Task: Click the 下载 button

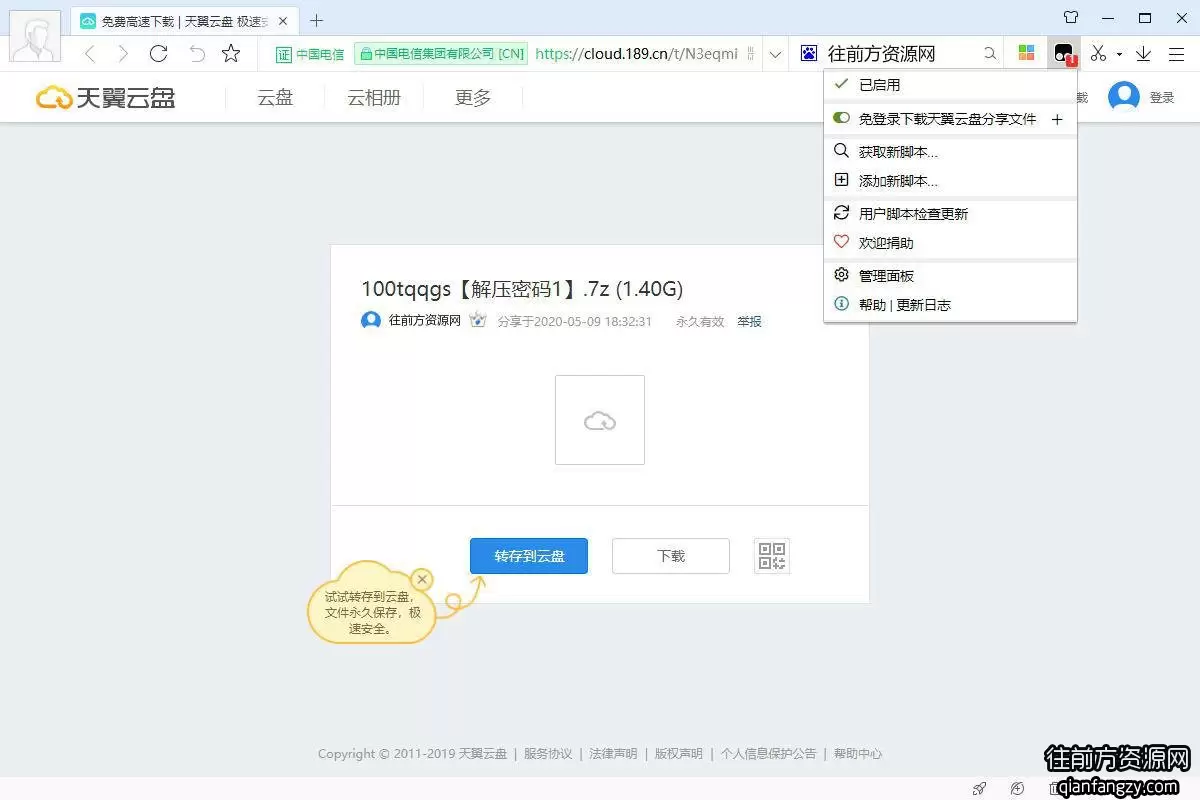Action: (x=671, y=556)
